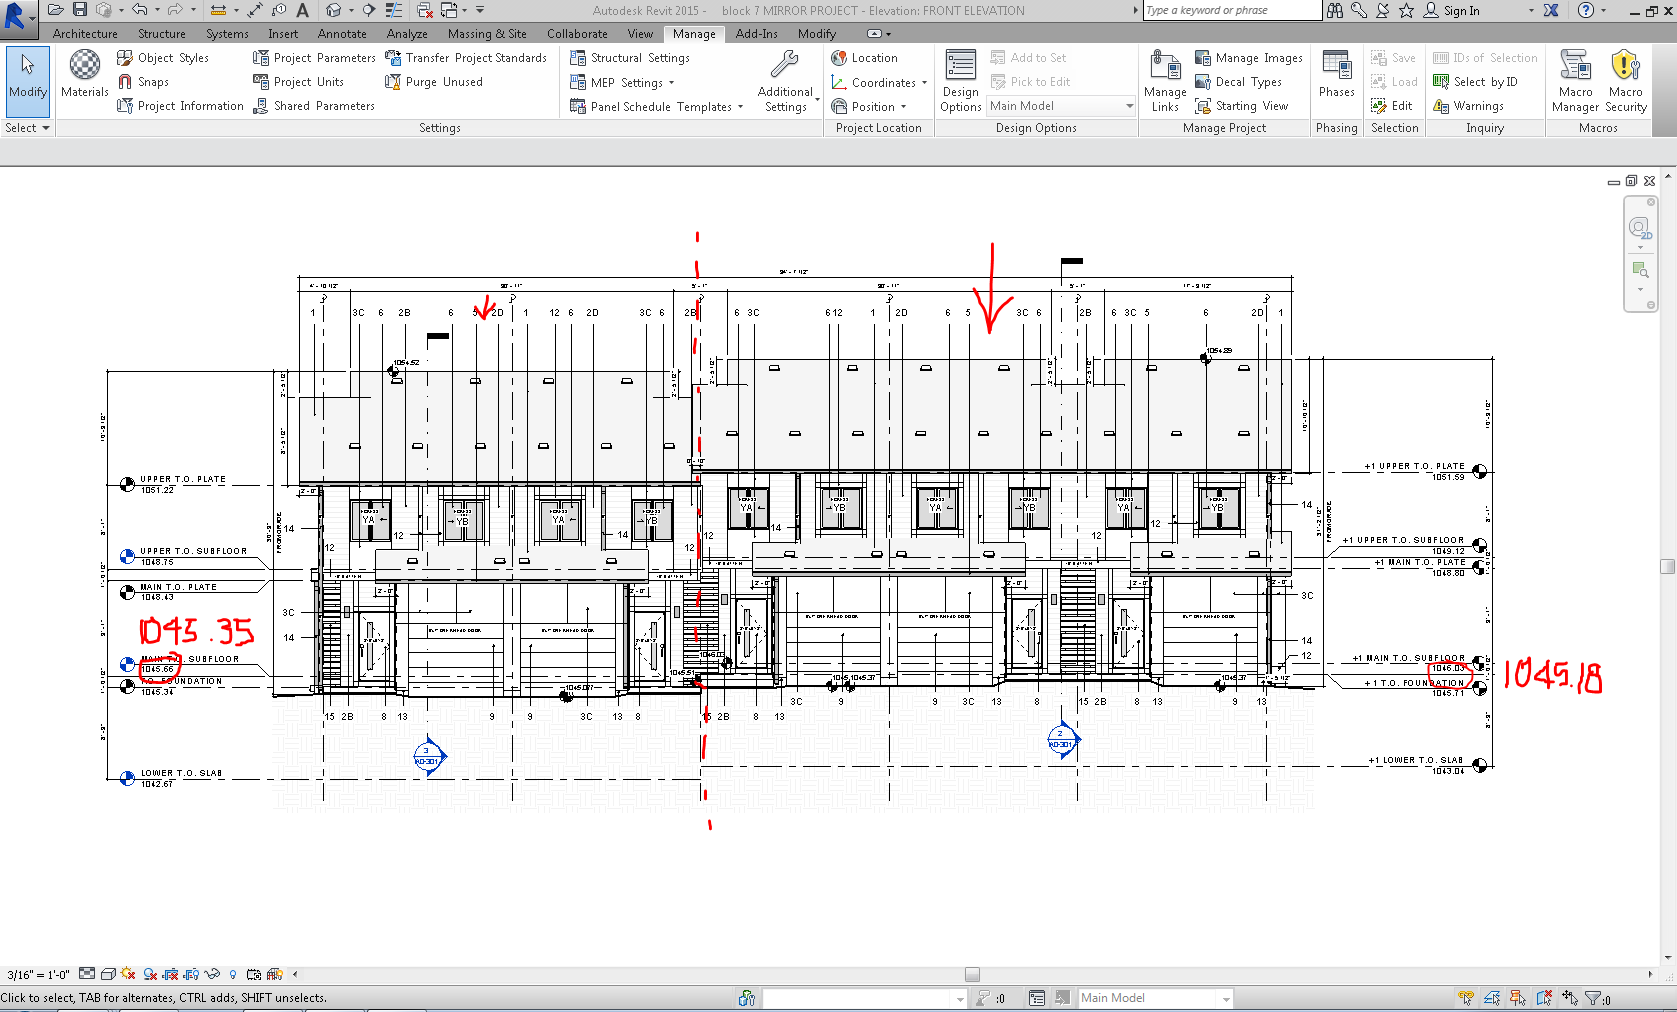
Task: Click the 2D navigation wheel button
Action: (x=1640, y=229)
